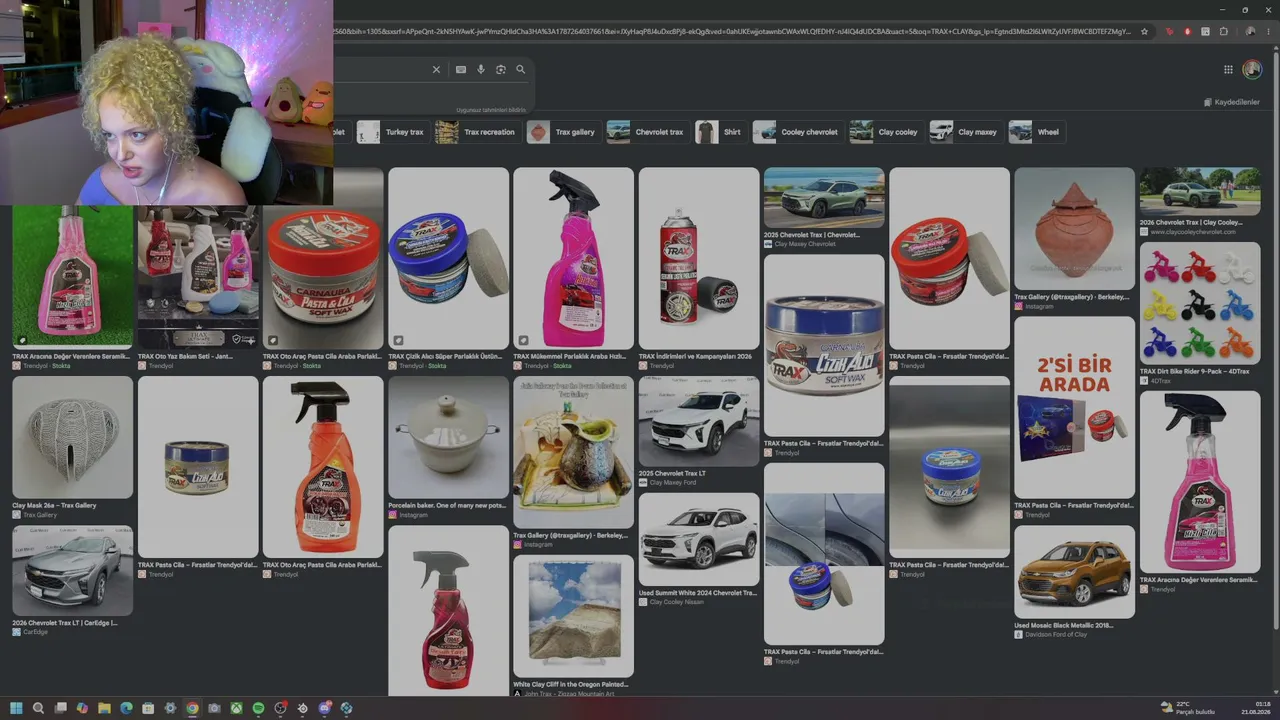
Task: Open the colorful dirt bike riders image
Action: point(1200,303)
